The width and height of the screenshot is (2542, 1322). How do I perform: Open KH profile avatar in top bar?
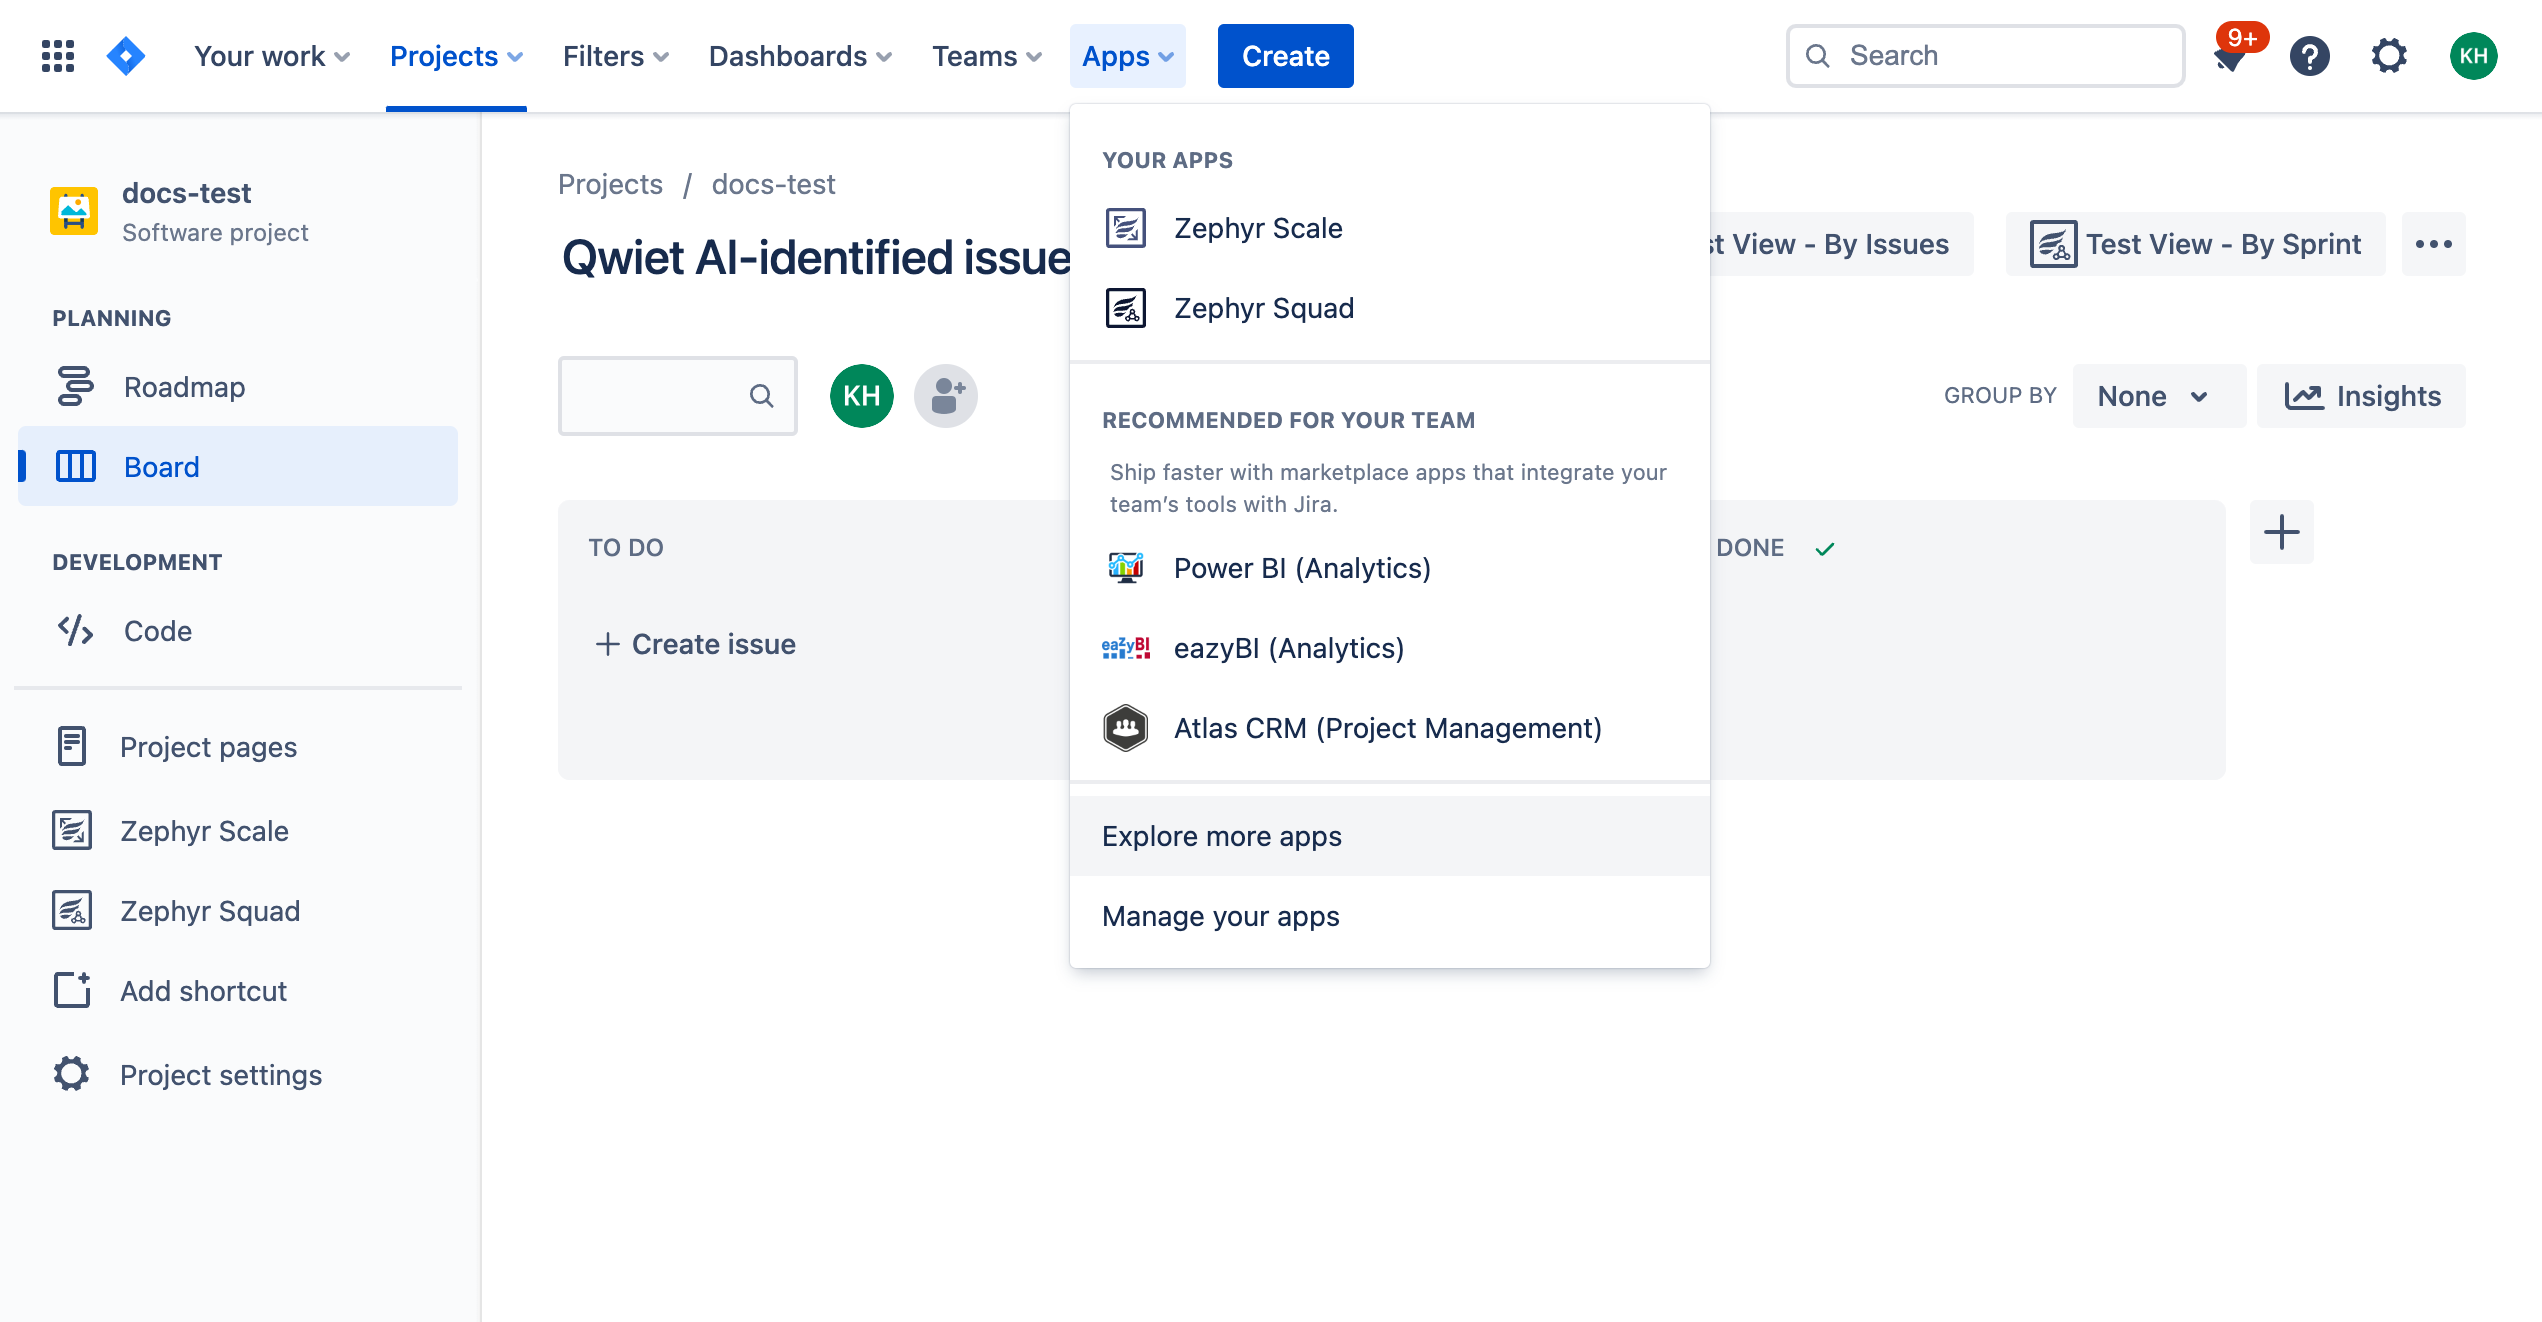tap(2473, 56)
